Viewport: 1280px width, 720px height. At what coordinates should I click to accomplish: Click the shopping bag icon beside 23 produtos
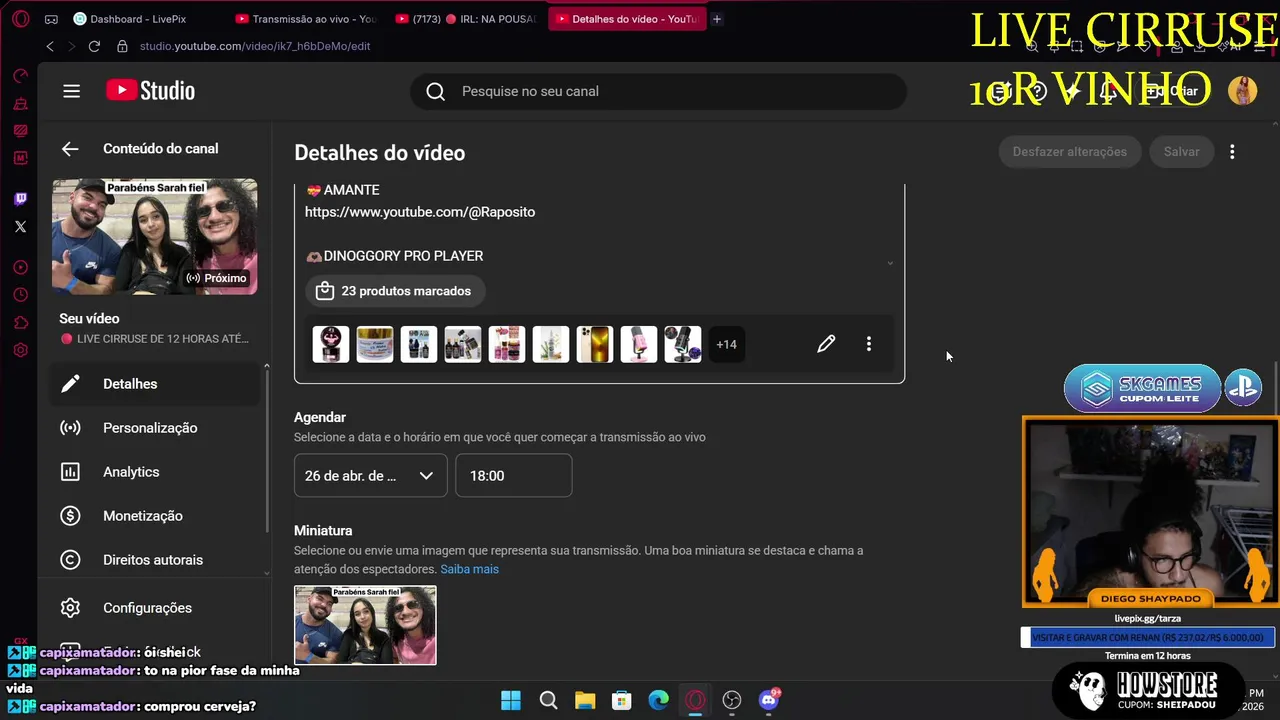[x=324, y=291]
